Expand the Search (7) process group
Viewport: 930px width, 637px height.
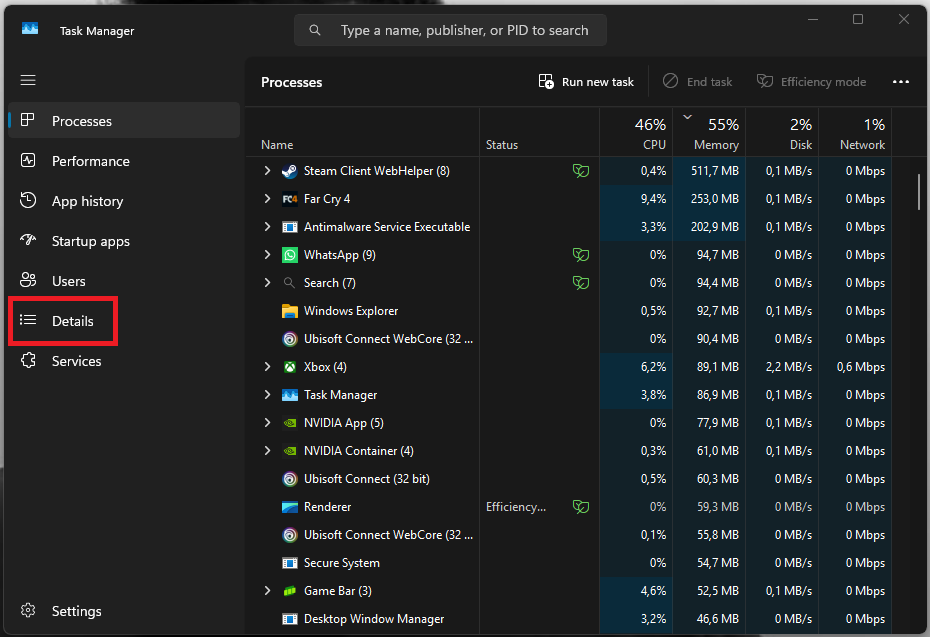pos(267,283)
